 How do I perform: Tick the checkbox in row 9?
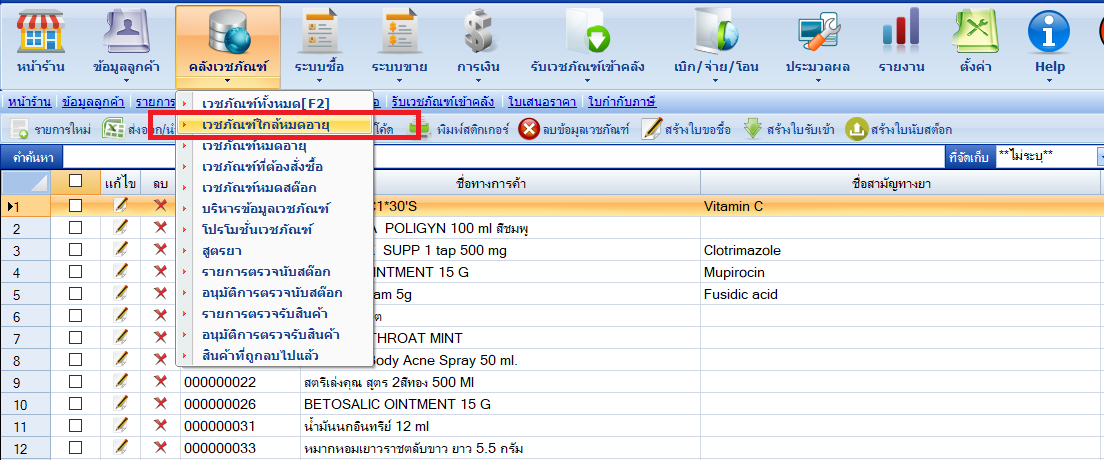[75, 381]
